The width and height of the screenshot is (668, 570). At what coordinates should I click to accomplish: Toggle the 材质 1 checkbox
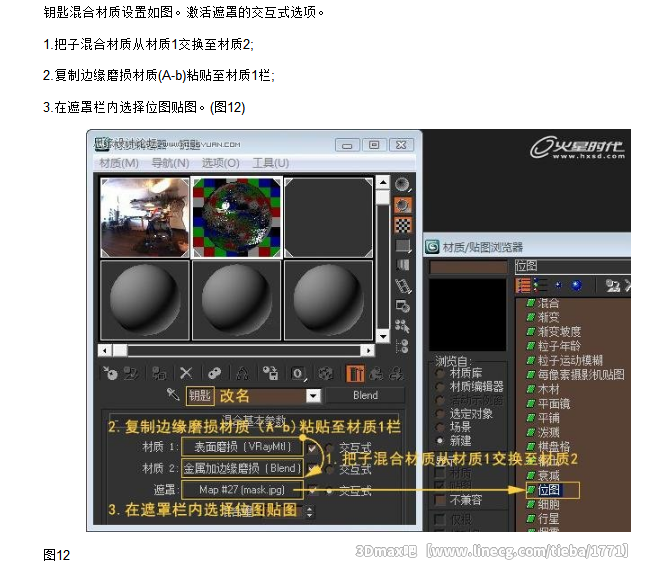[x=314, y=449]
